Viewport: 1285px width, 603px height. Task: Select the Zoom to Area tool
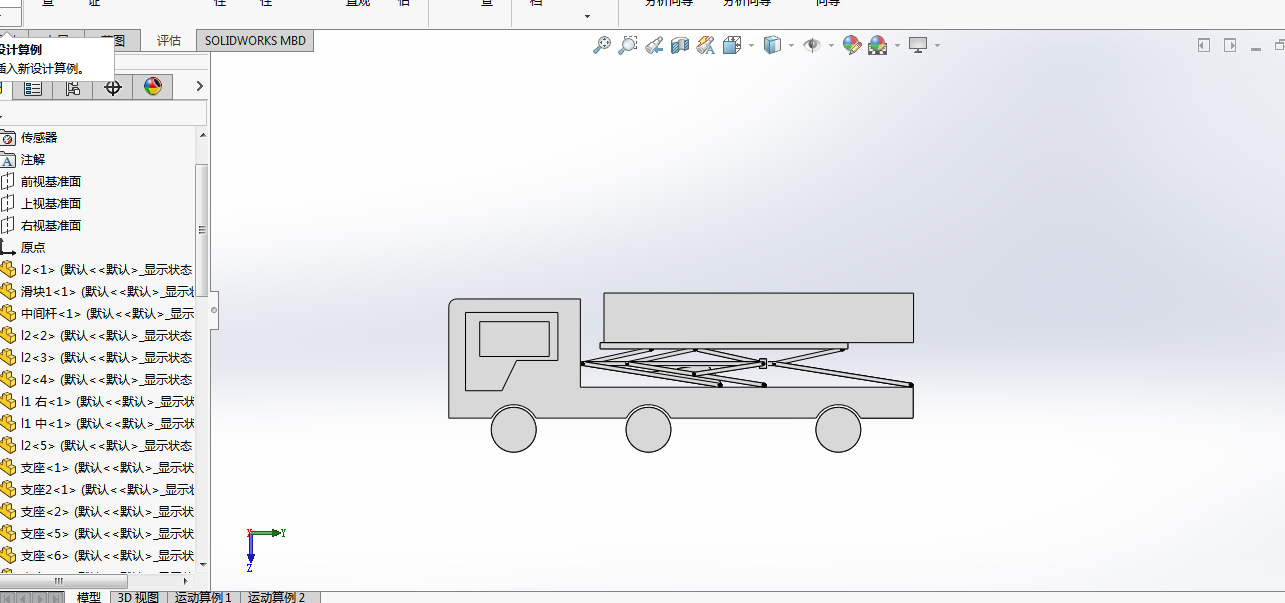coord(628,45)
